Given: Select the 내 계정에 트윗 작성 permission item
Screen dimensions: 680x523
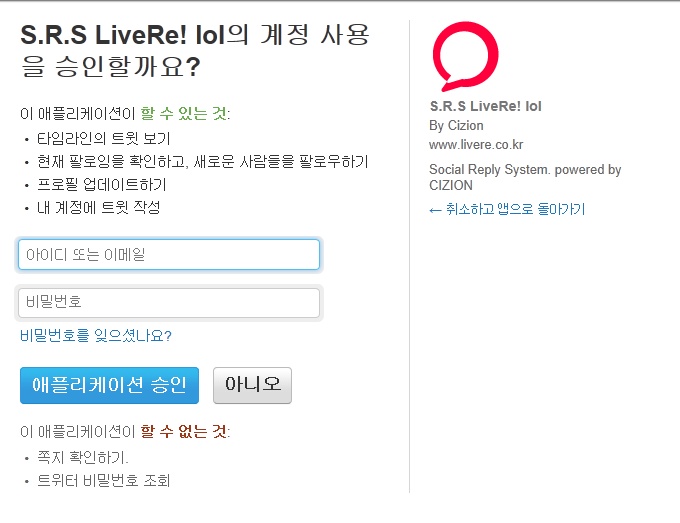Looking at the screenshot, I should pos(98,208).
